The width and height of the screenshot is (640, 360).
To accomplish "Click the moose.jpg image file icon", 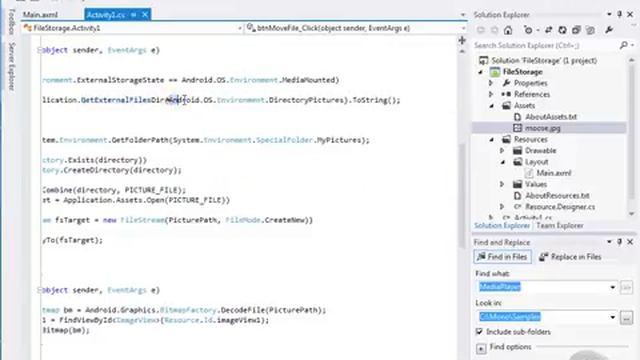I will [x=518, y=128].
